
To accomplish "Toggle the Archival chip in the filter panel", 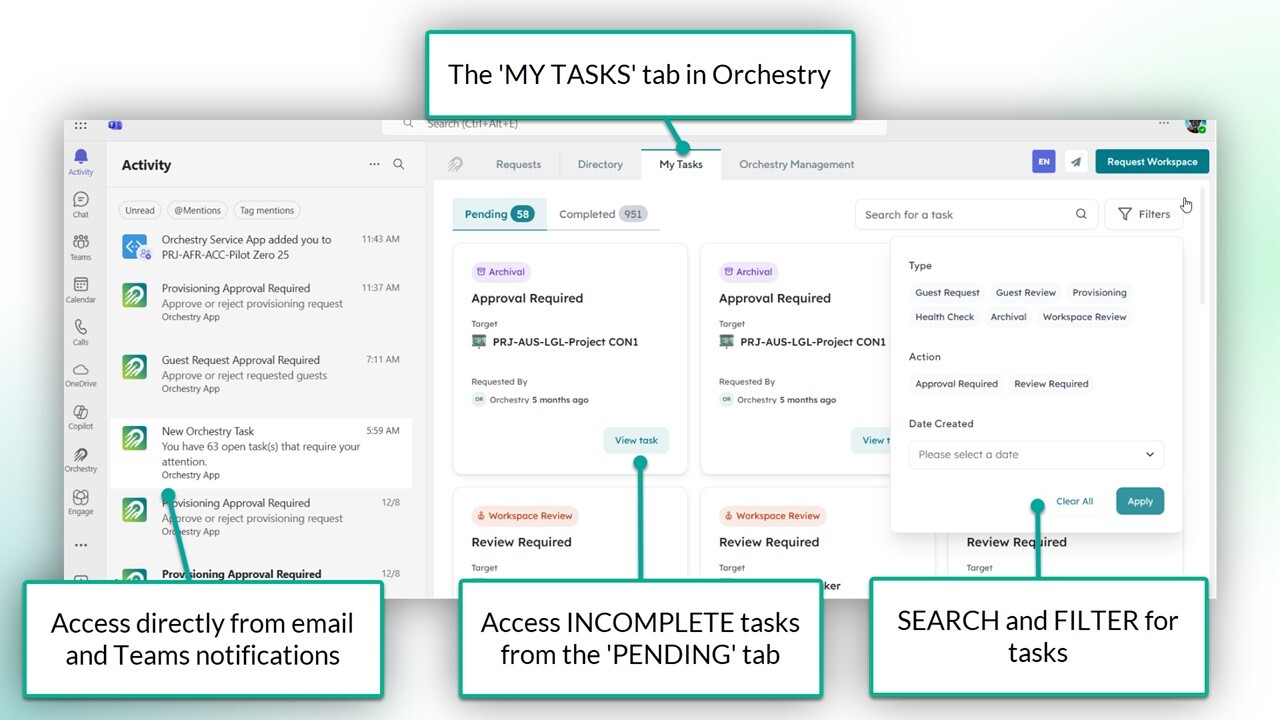I will 1008,317.
